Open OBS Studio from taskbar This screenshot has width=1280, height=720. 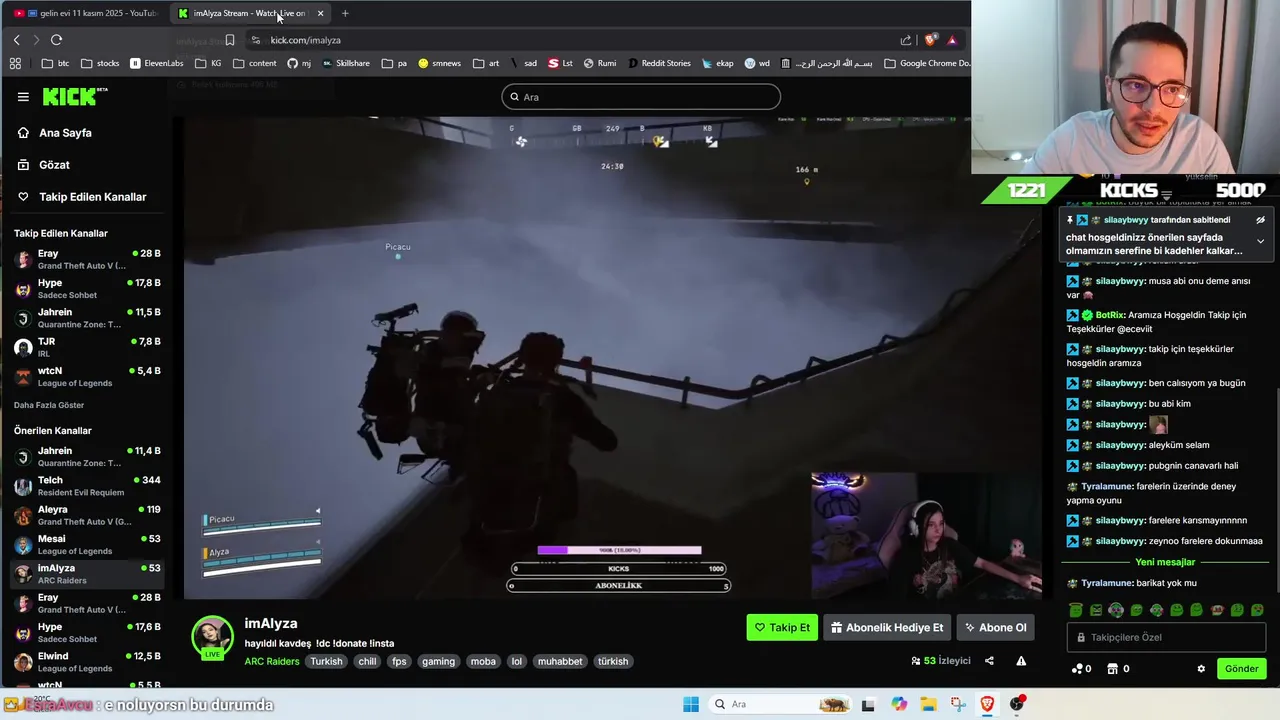[x=1017, y=704]
